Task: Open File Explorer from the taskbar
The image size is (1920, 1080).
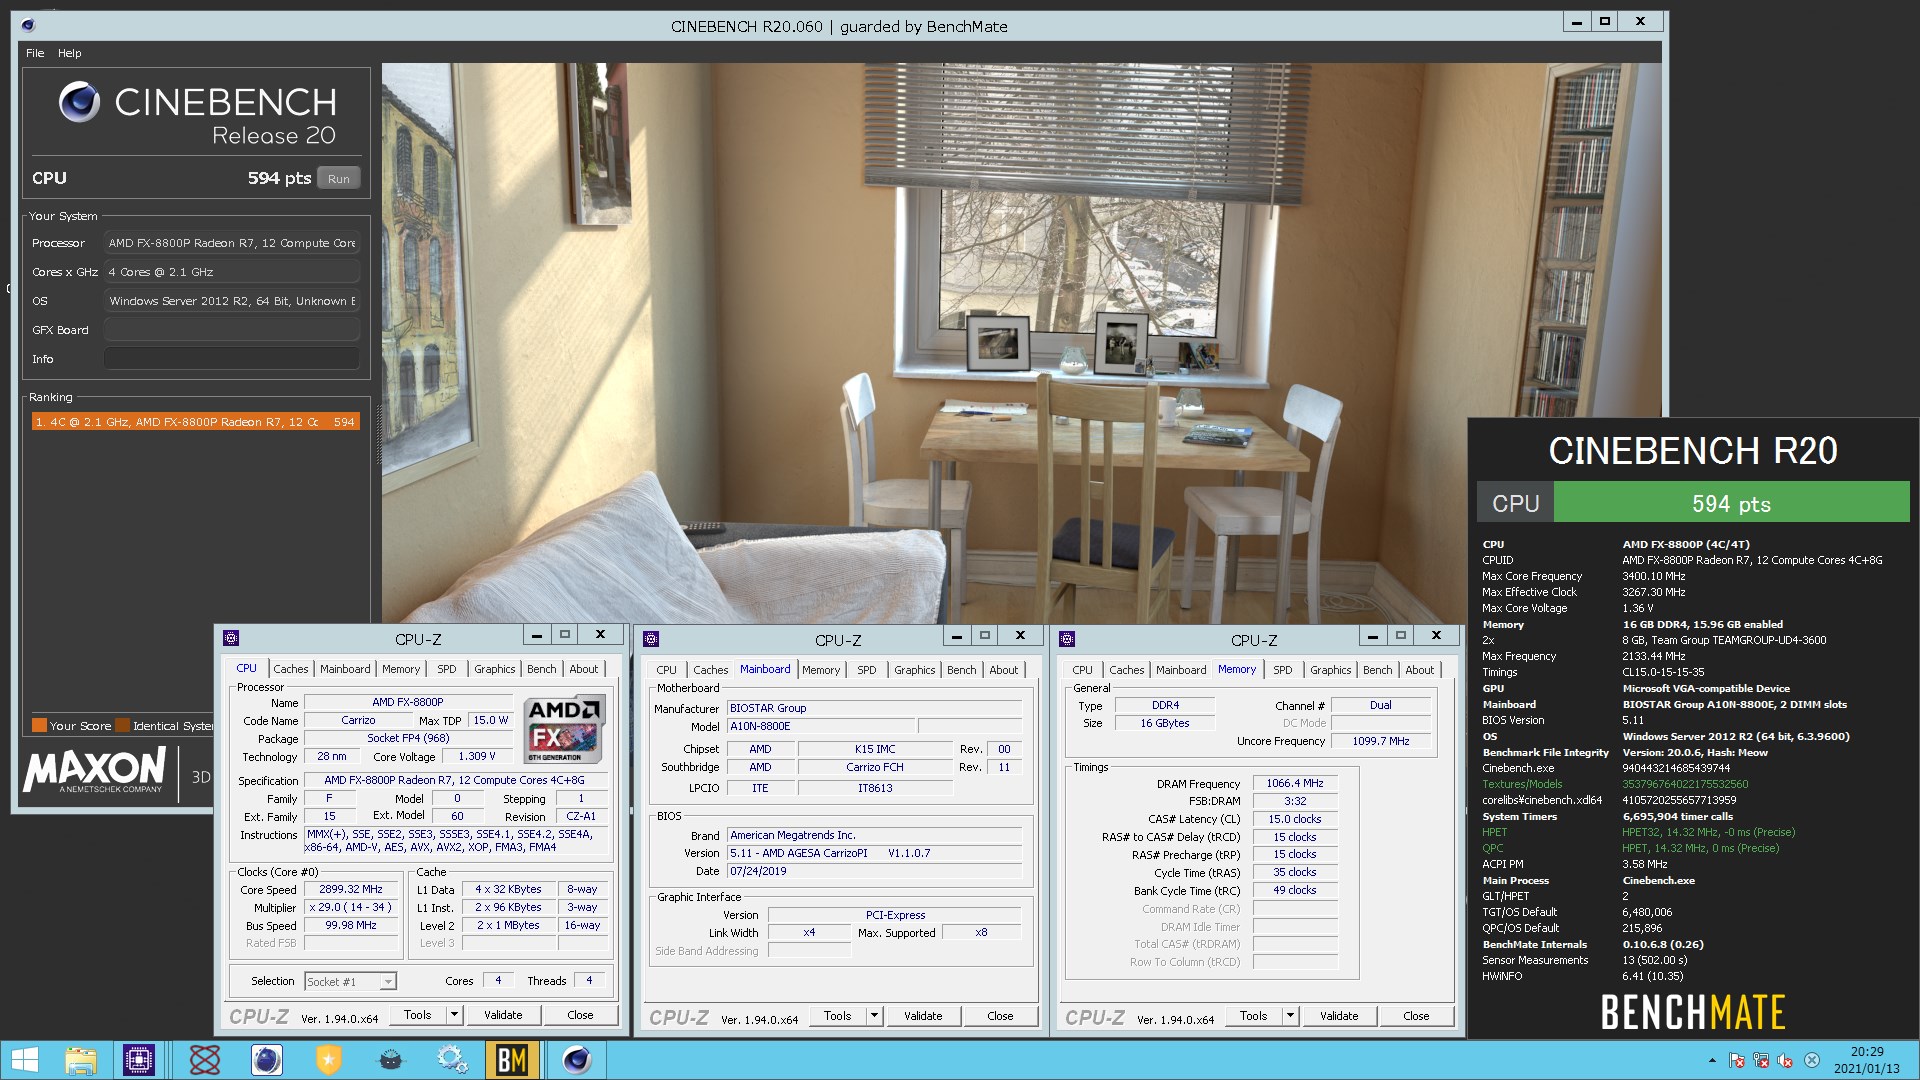Action: pyautogui.click(x=81, y=1060)
